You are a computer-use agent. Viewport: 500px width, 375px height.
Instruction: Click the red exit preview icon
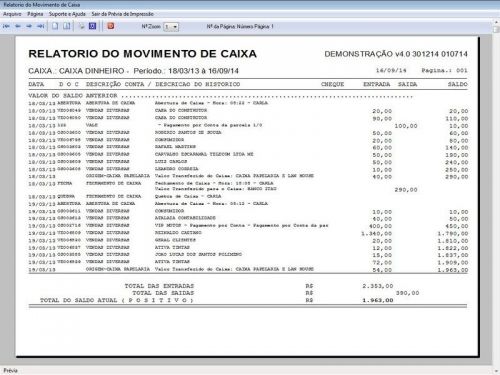click(111, 26)
